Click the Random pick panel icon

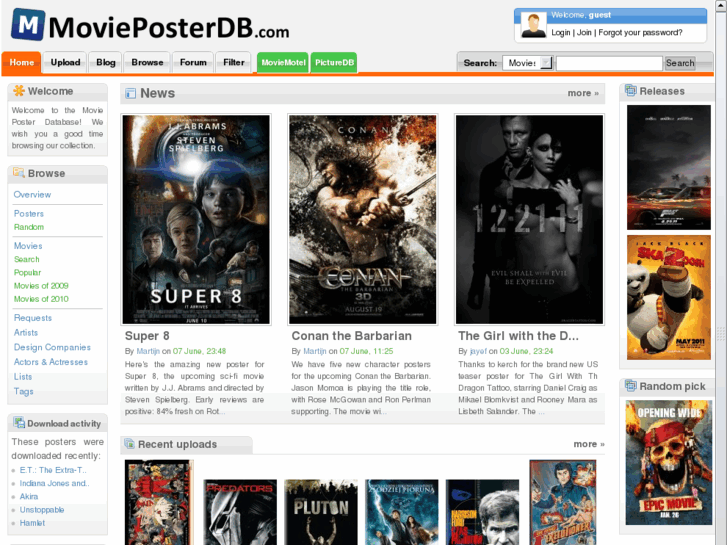click(630, 385)
